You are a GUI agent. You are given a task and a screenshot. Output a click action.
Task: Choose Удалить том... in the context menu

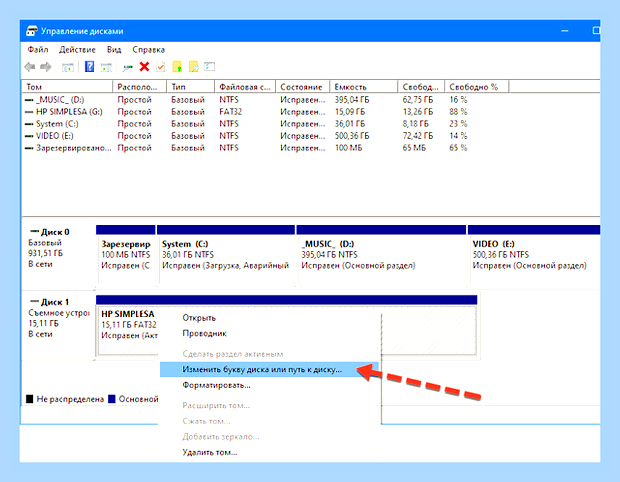[270, 452]
